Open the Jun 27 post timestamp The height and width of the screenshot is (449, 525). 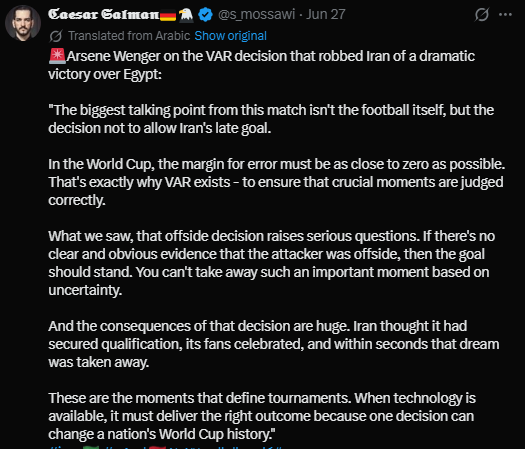[x=326, y=14]
